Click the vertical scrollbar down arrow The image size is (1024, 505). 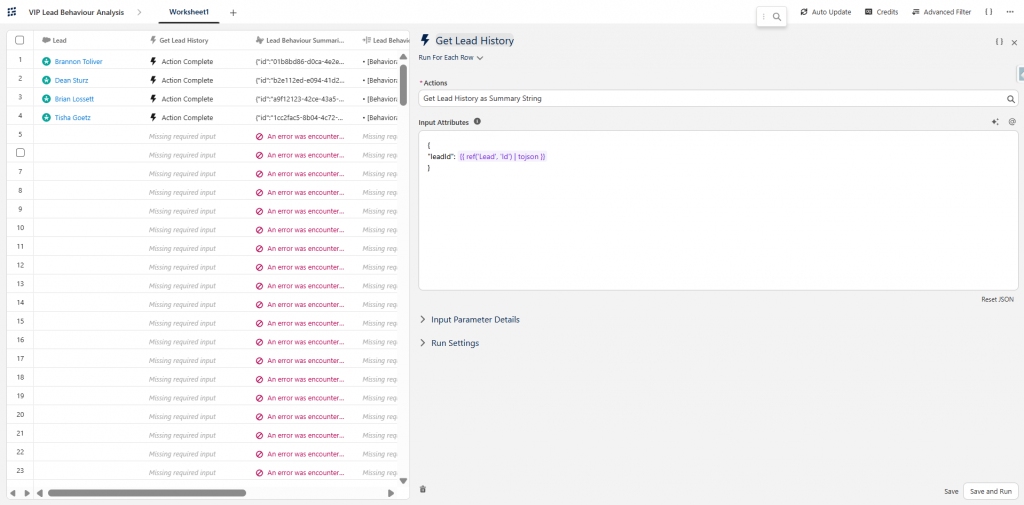[x=403, y=481]
